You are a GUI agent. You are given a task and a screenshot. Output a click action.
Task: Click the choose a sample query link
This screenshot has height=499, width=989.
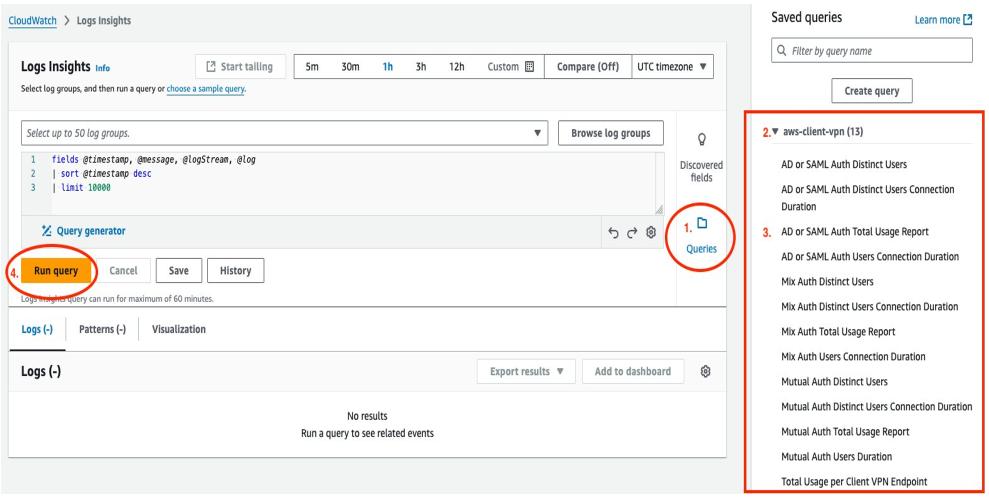pos(205,89)
